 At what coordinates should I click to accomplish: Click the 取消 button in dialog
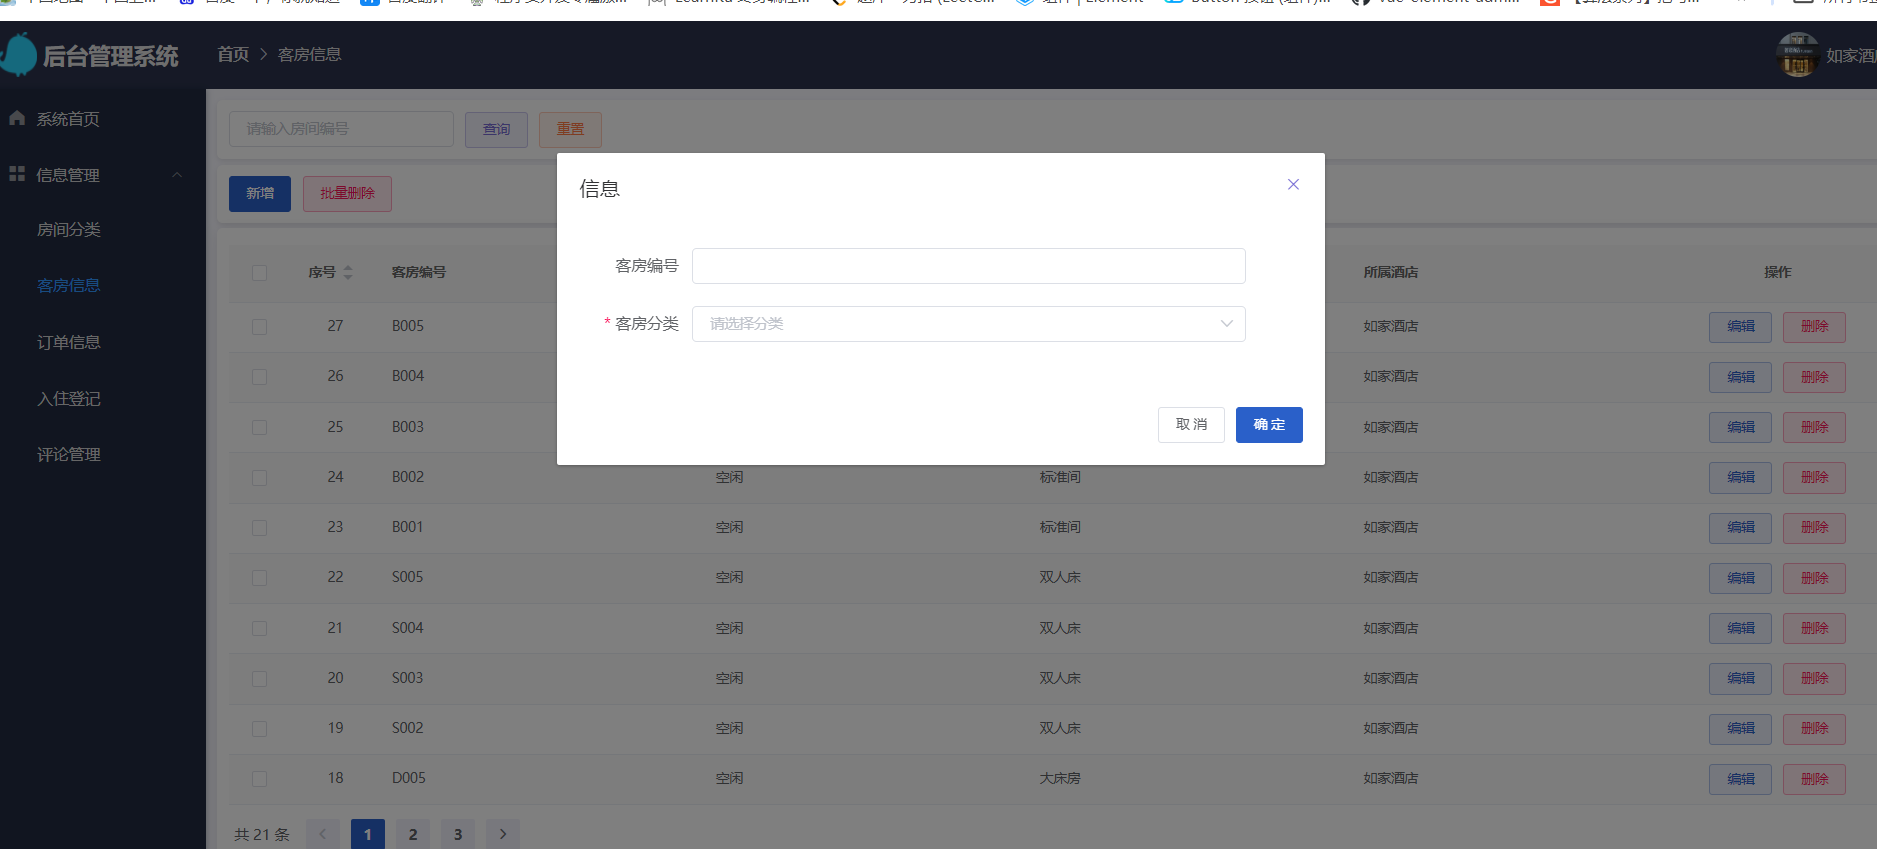1191,424
